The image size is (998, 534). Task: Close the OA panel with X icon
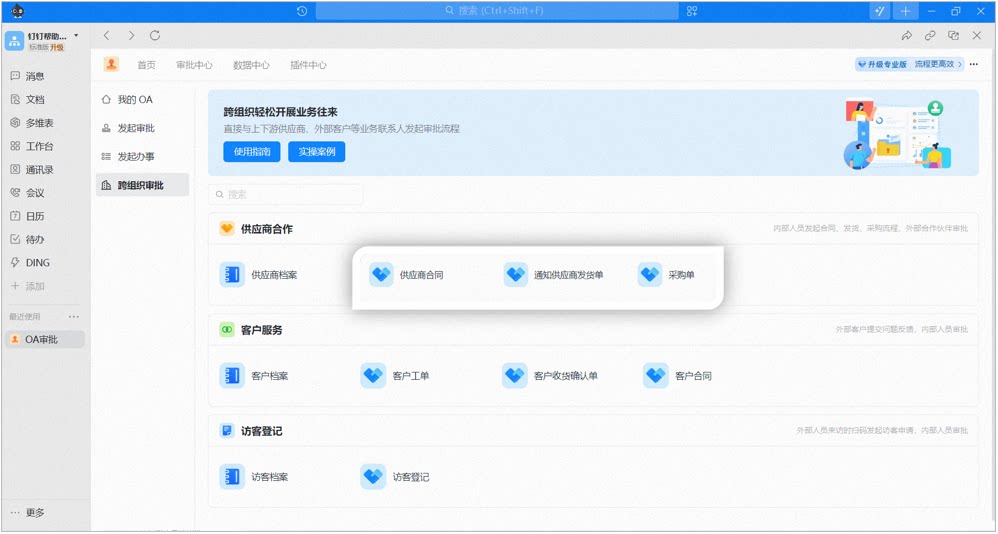[977, 36]
